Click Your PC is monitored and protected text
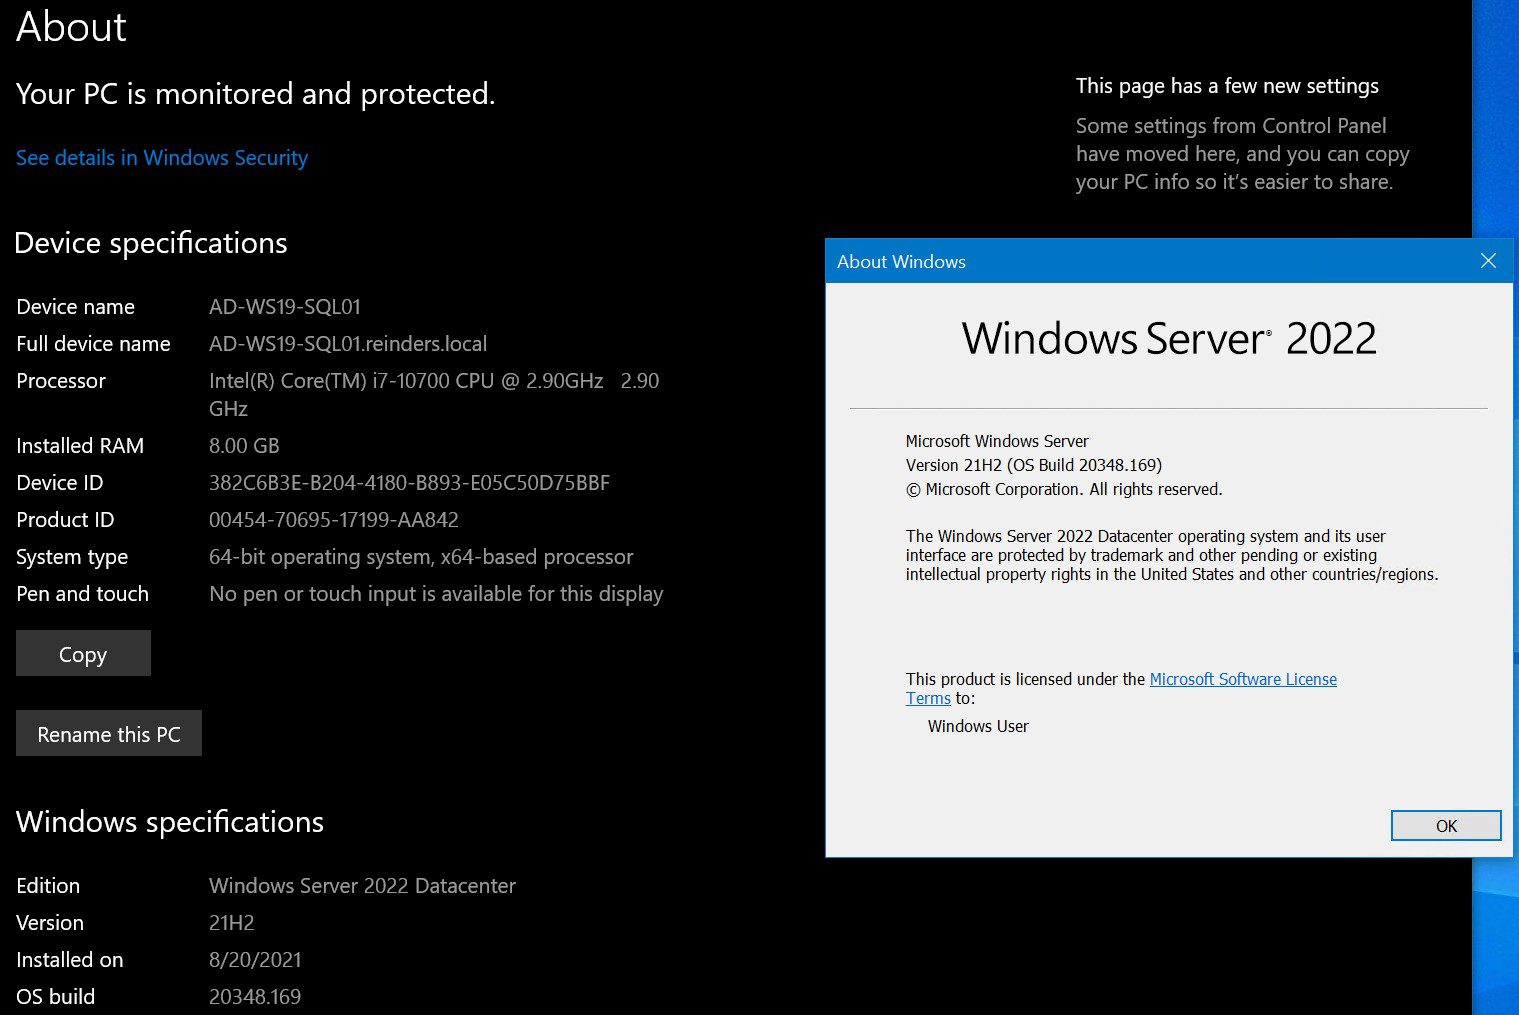This screenshot has height=1015, width=1519. (x=256, y=94)
